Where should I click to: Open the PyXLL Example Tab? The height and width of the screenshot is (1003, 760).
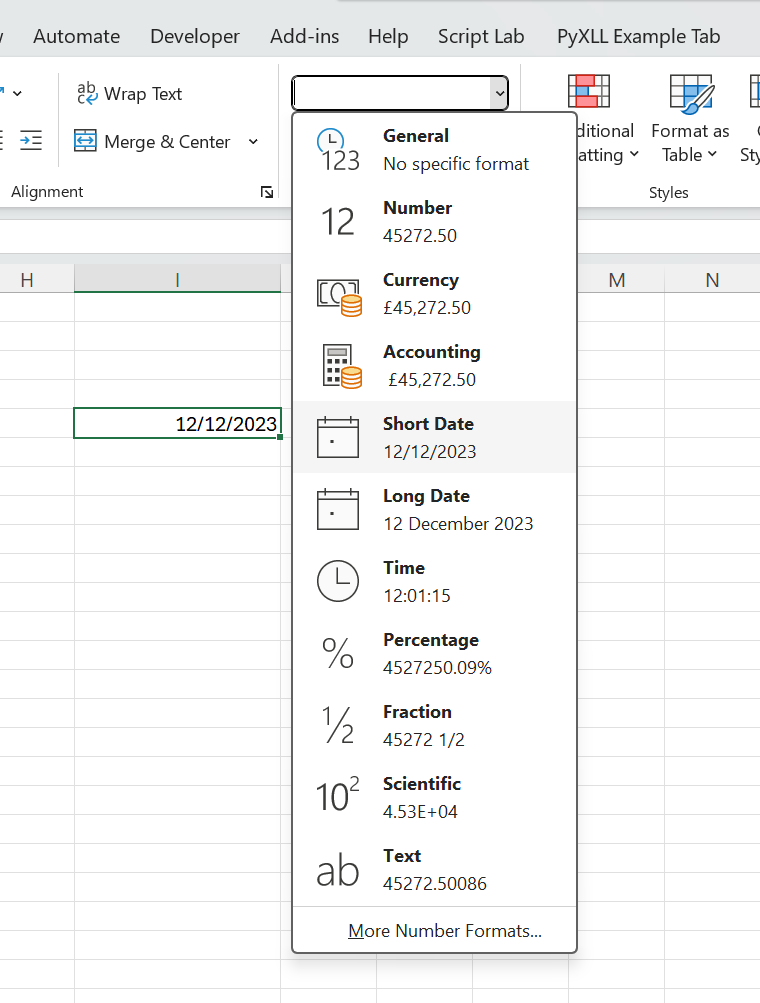pyautogui.click(x=638, y=37)
